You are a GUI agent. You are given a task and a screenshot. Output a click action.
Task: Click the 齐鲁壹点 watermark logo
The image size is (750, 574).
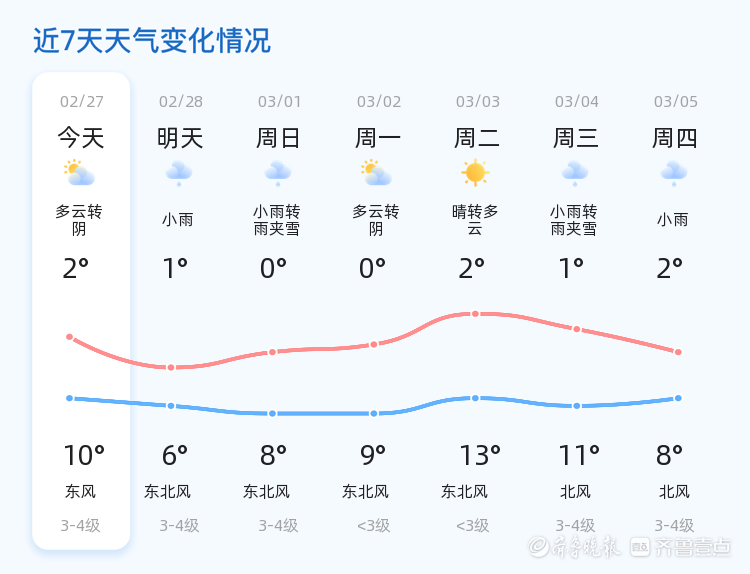693,546
